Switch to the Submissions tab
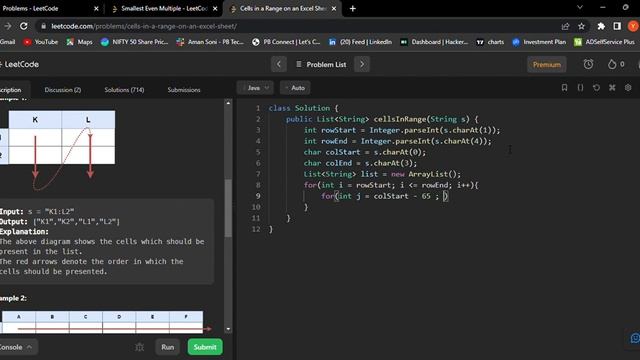 [x=184, y=90]
